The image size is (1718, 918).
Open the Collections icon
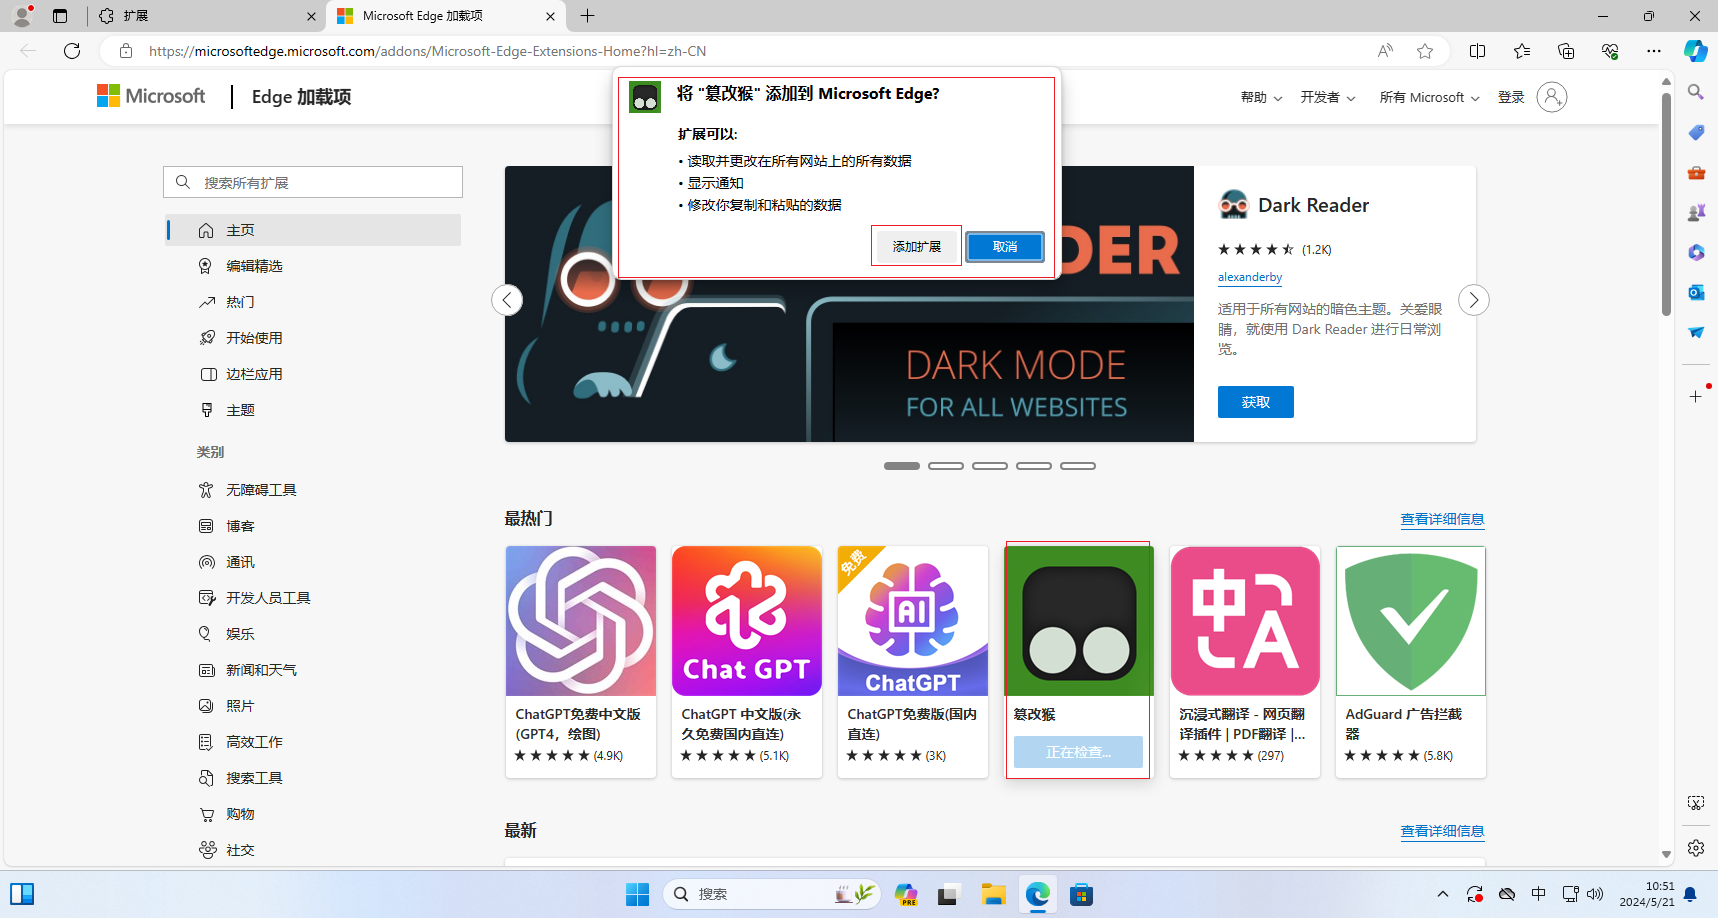click(x=1565, y=51)
